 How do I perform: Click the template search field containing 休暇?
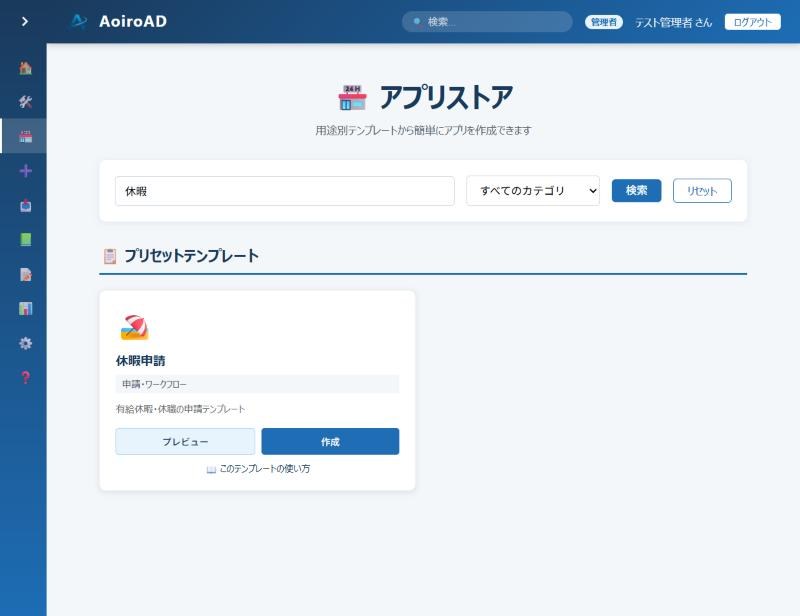tap(285, 191)
